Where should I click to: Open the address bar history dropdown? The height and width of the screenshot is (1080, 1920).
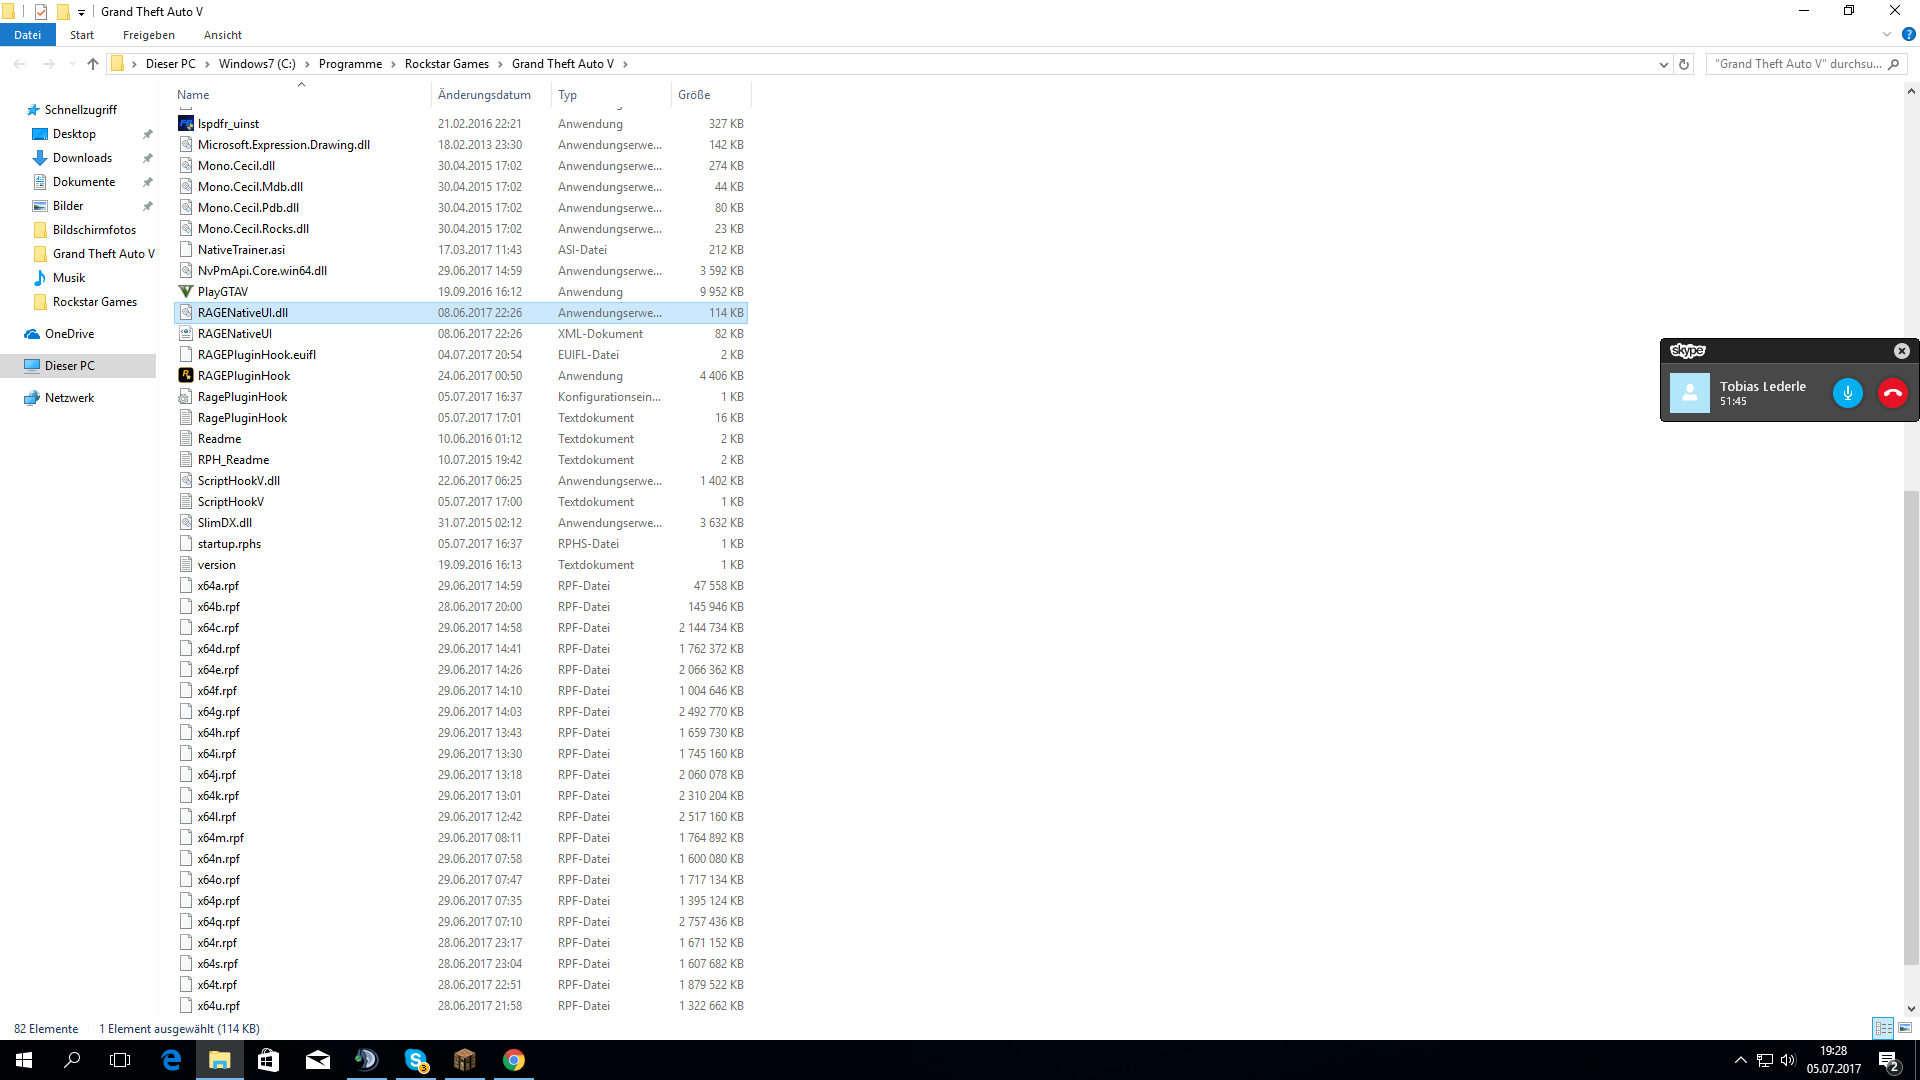click(1663, 64)
